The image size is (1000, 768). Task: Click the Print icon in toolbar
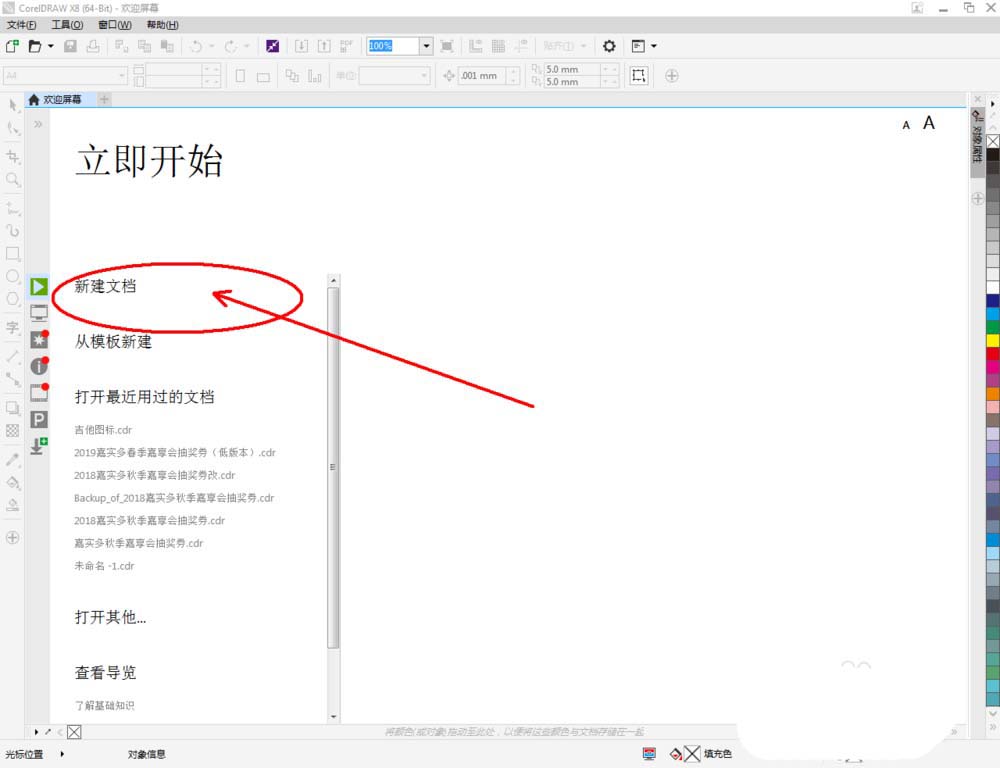(93, 46)
